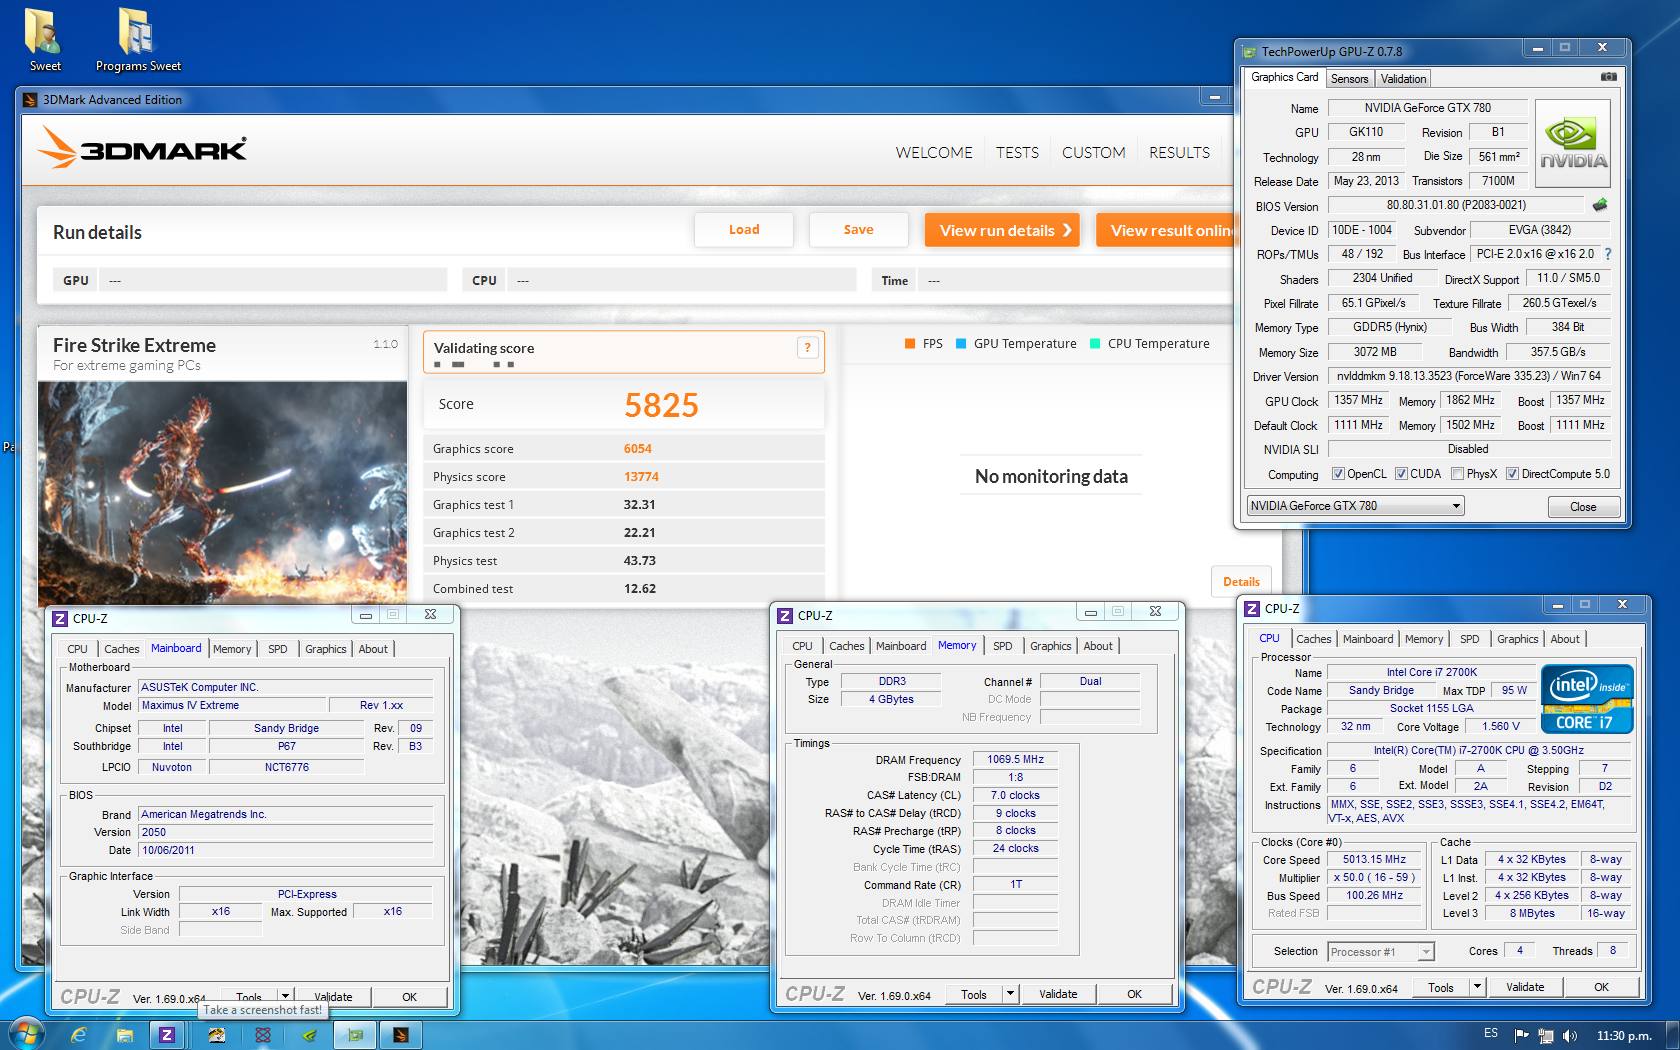
Task: Take a GPU-Z screenshot with the camera icon
Action: pyautogui.click(x=1608, y=77)
